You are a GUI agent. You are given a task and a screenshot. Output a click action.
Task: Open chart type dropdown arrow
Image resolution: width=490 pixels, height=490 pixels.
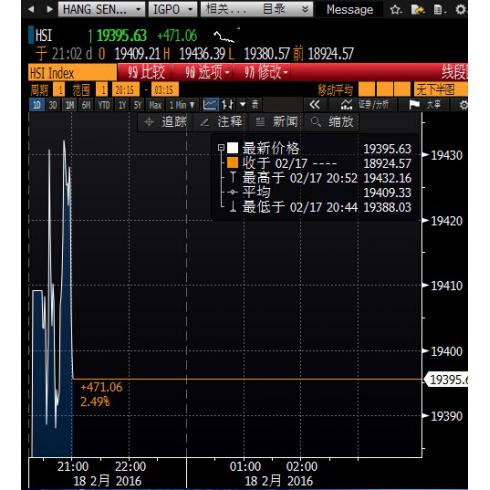pyautogui.click(x=243, y=105)
